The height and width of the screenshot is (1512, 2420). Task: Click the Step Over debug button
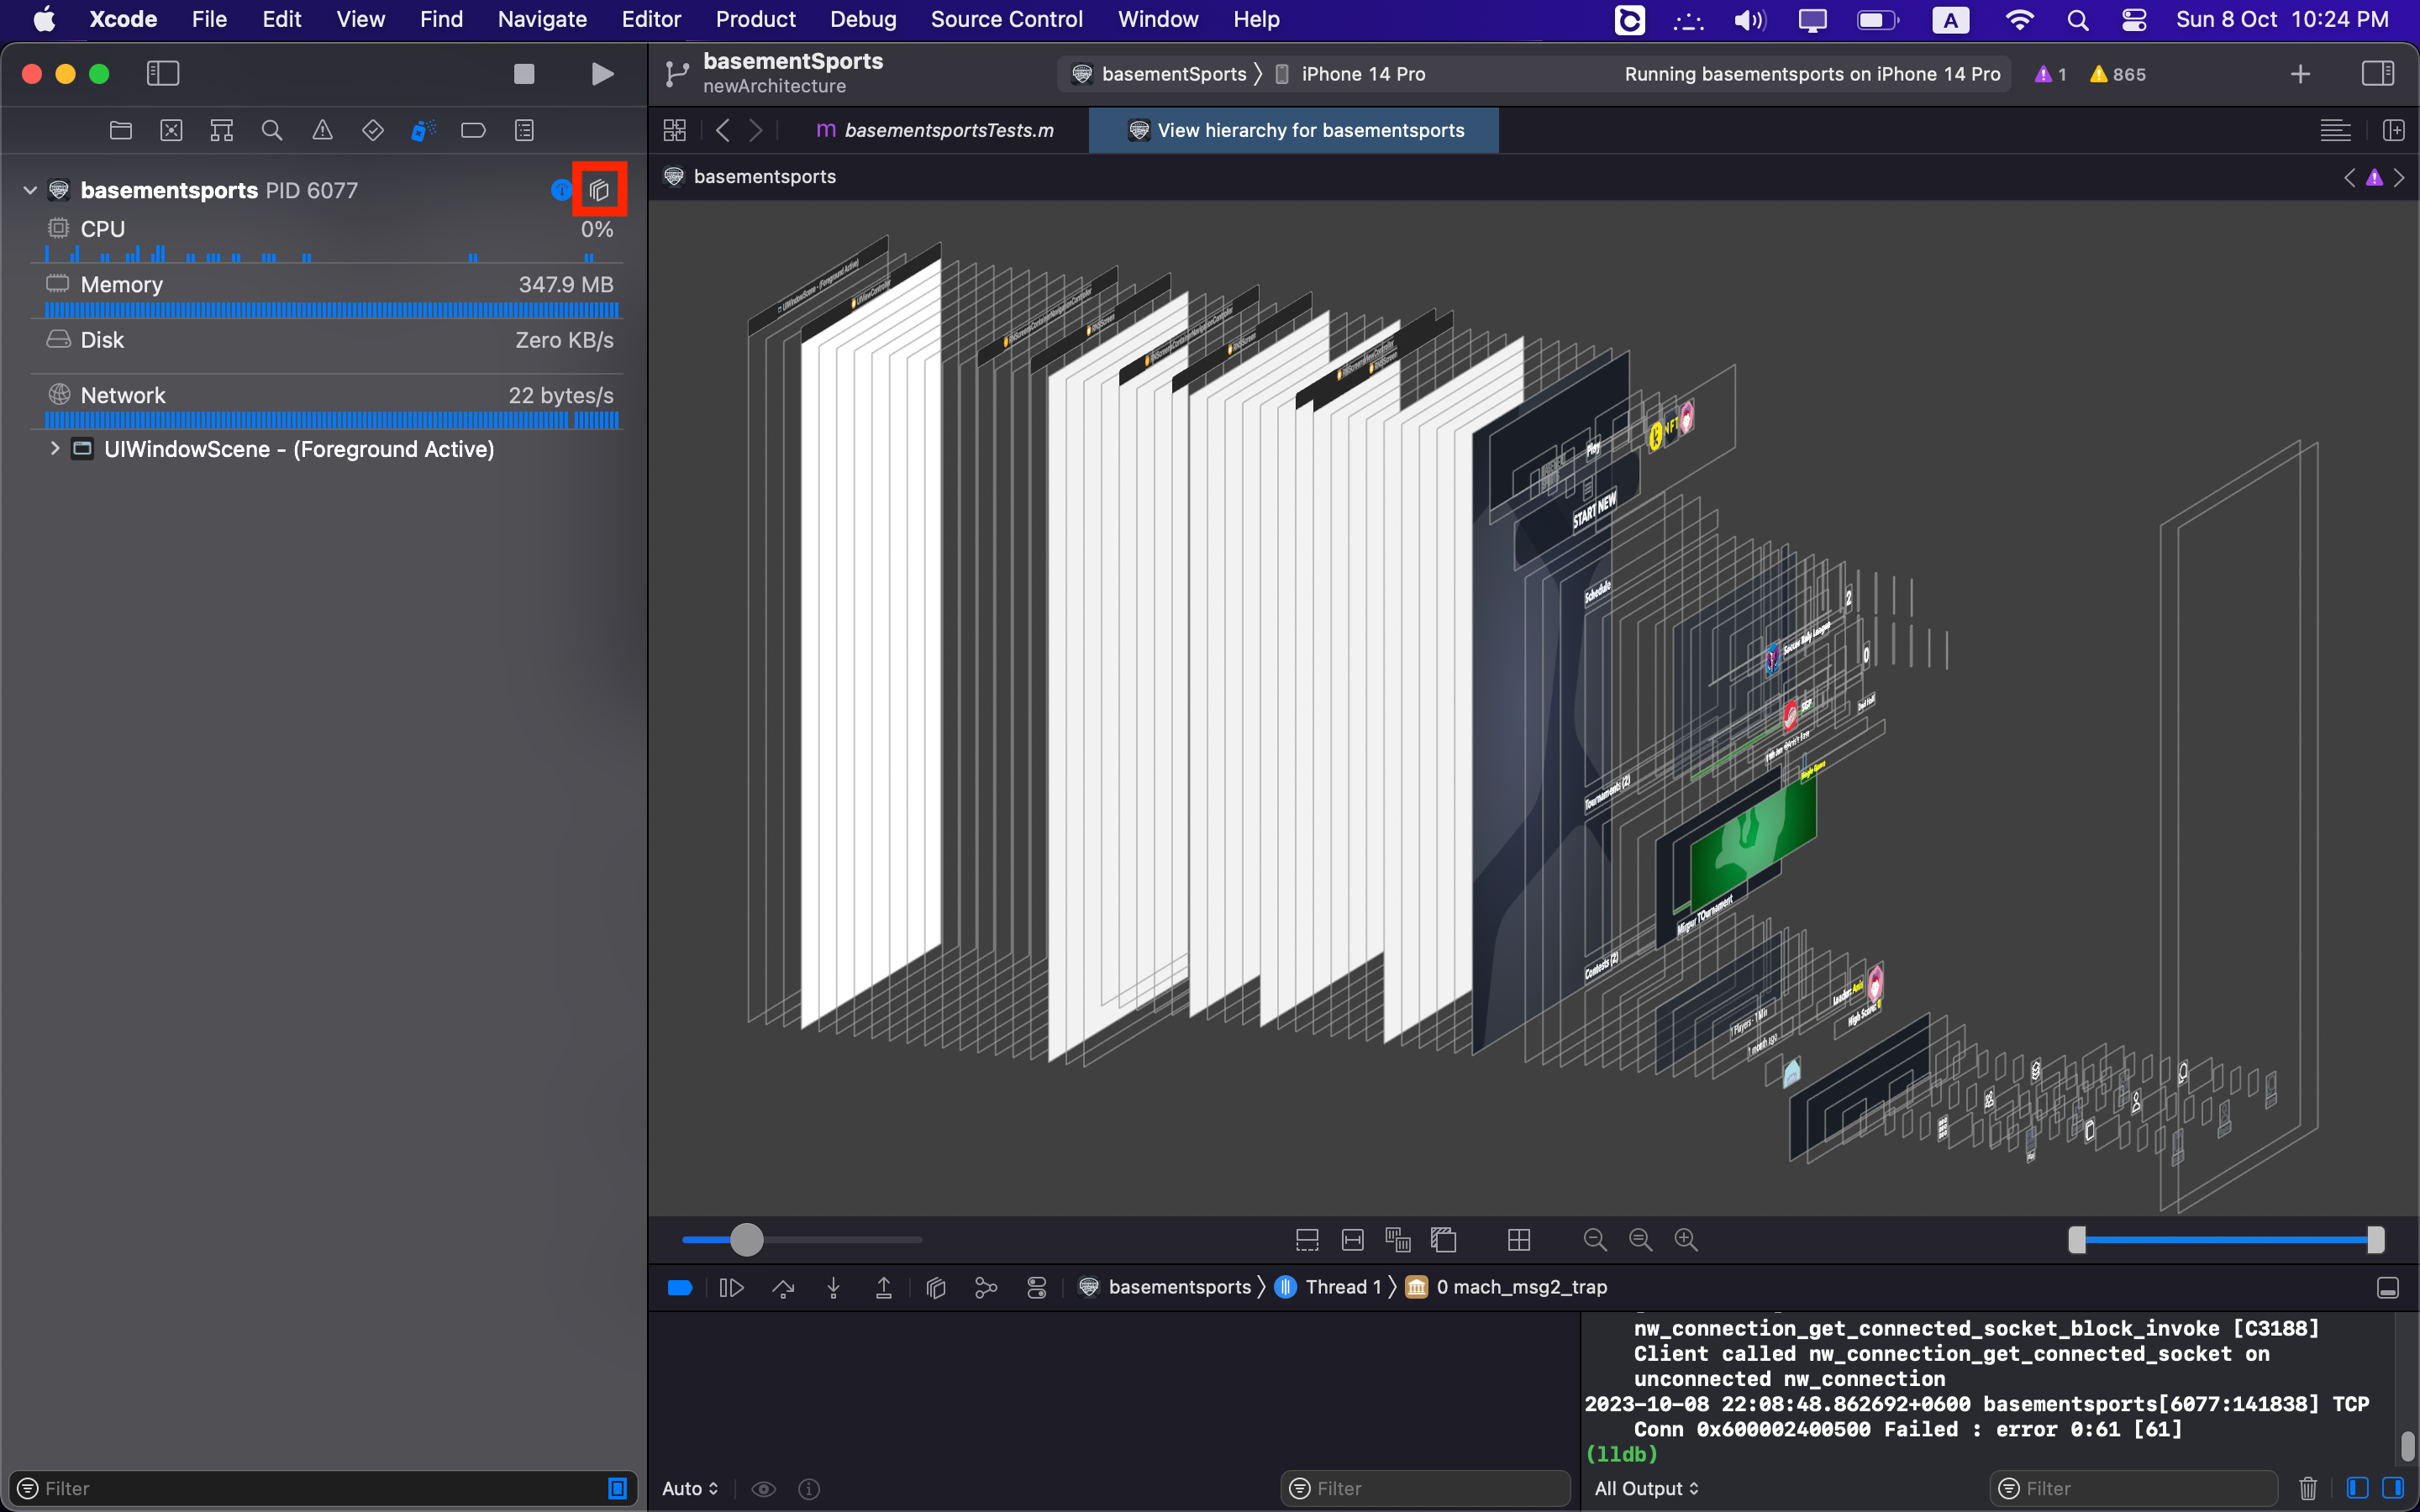783,1288
